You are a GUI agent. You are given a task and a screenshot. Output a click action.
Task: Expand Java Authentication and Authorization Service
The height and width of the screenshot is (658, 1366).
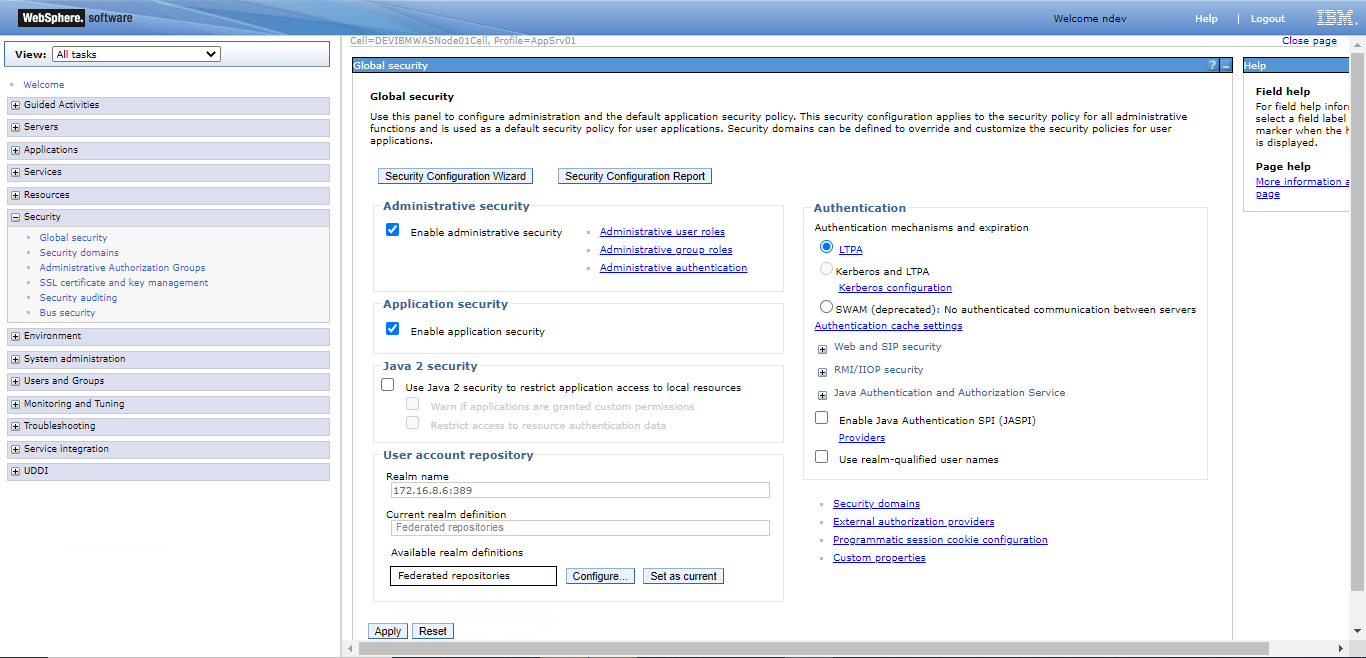(822, 395)
